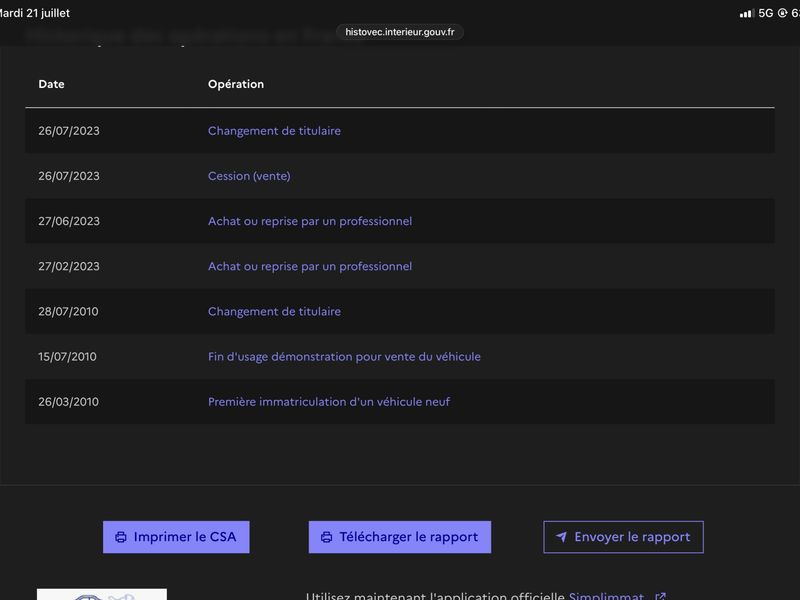Click the printer icon on Imprimer le CSA
The width and height of the screenshot is (800, 600).
[x=121, y=537]
